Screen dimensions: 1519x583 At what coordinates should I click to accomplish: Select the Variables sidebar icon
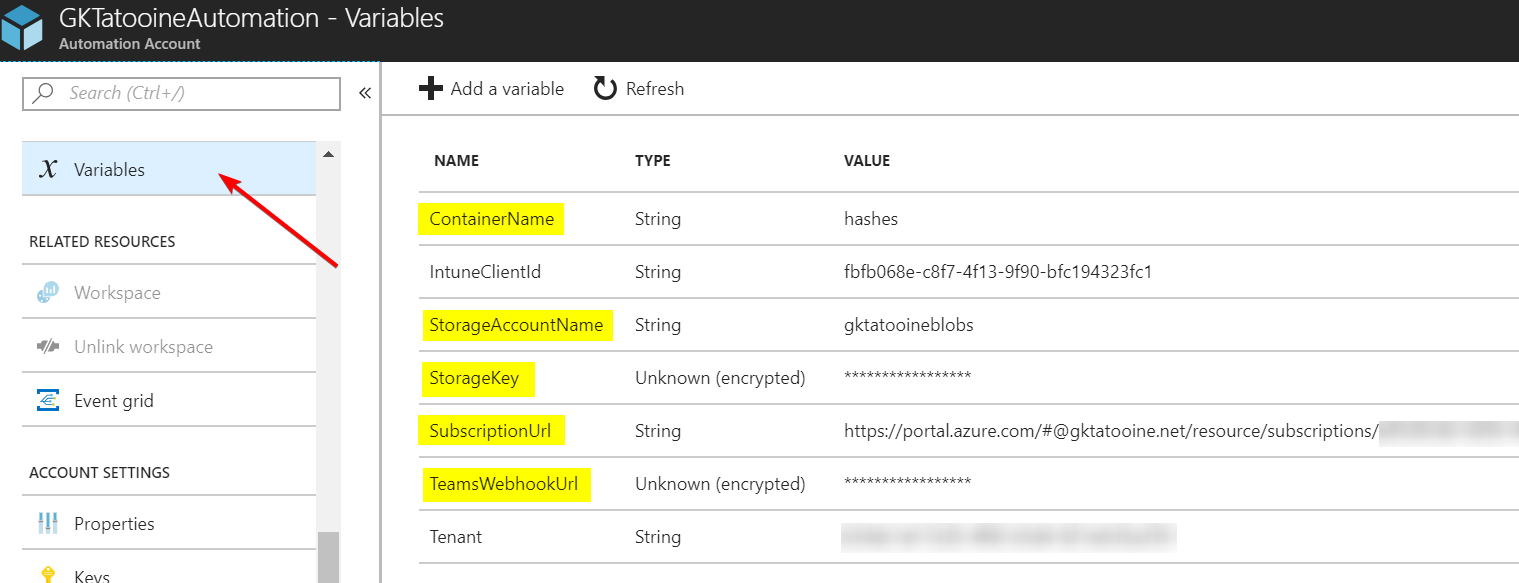tap(50, 168)
